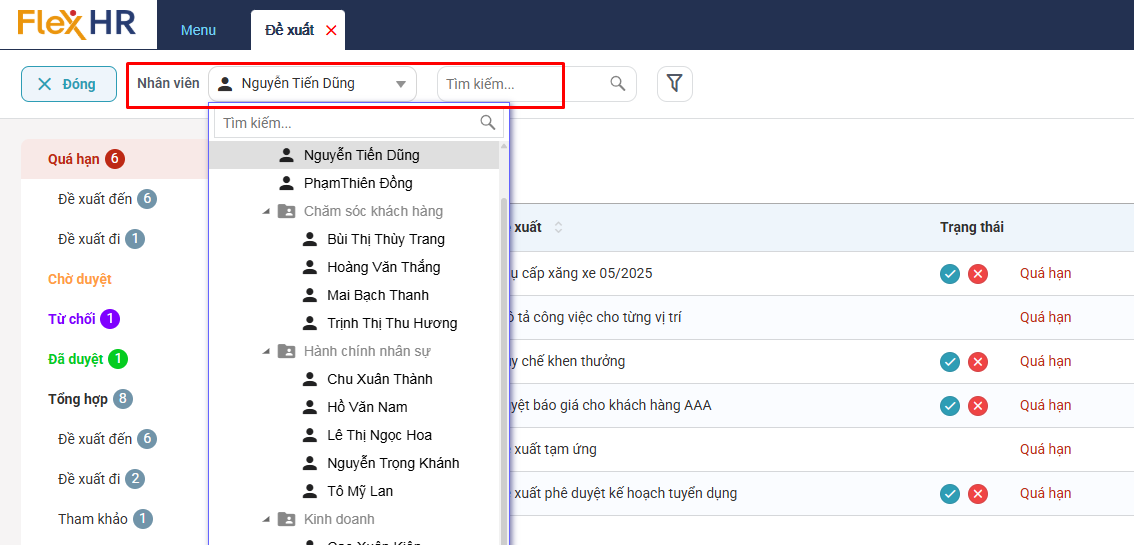Open Đề xuất đến under Quá hạn
The height and width of the screenshot is (545, 1134).
coord(95,199)
